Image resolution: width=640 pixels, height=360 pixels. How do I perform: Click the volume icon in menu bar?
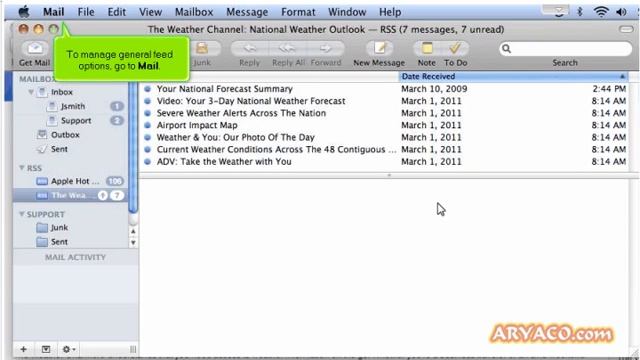[x=622, y=12]
